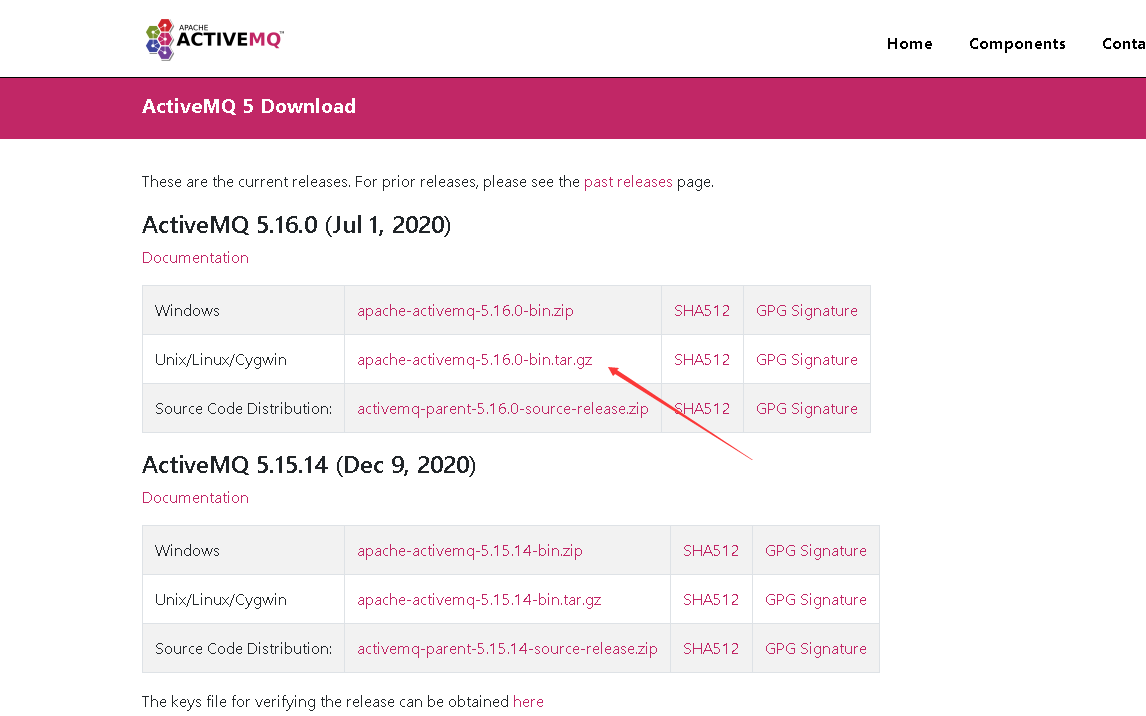Click the Apache ActiveMQ logo
Viewport: 1146px width, 716px height.
pyautogui.click(x=214, y=39)
